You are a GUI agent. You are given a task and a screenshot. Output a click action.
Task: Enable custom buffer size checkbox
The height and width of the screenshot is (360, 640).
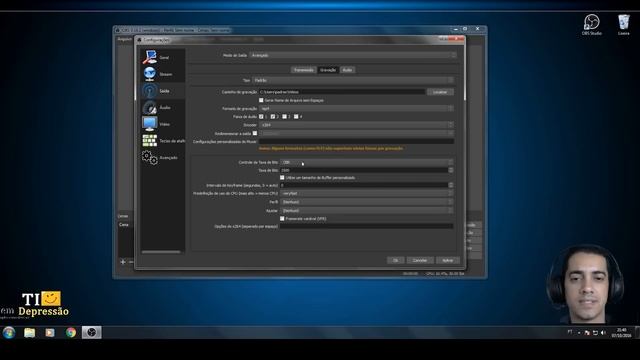pyautogui.click(x=282, y=178)
